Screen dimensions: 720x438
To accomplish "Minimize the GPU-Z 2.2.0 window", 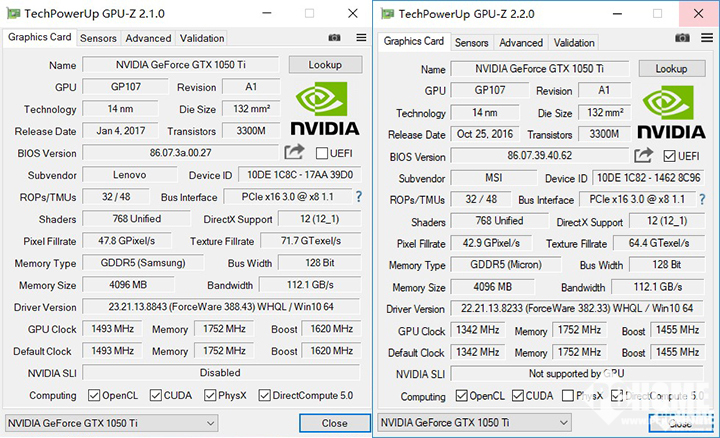I will [617, 14].
